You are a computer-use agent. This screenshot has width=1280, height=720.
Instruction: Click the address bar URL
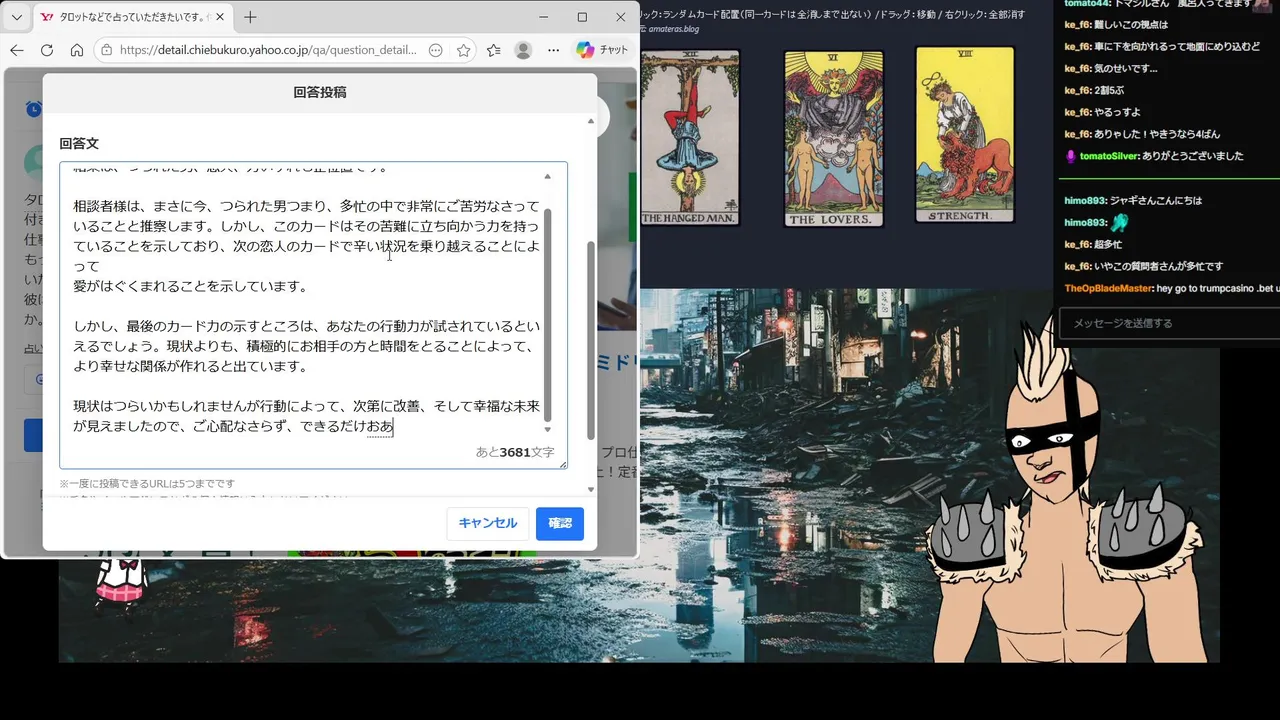(x=268, y=50)
